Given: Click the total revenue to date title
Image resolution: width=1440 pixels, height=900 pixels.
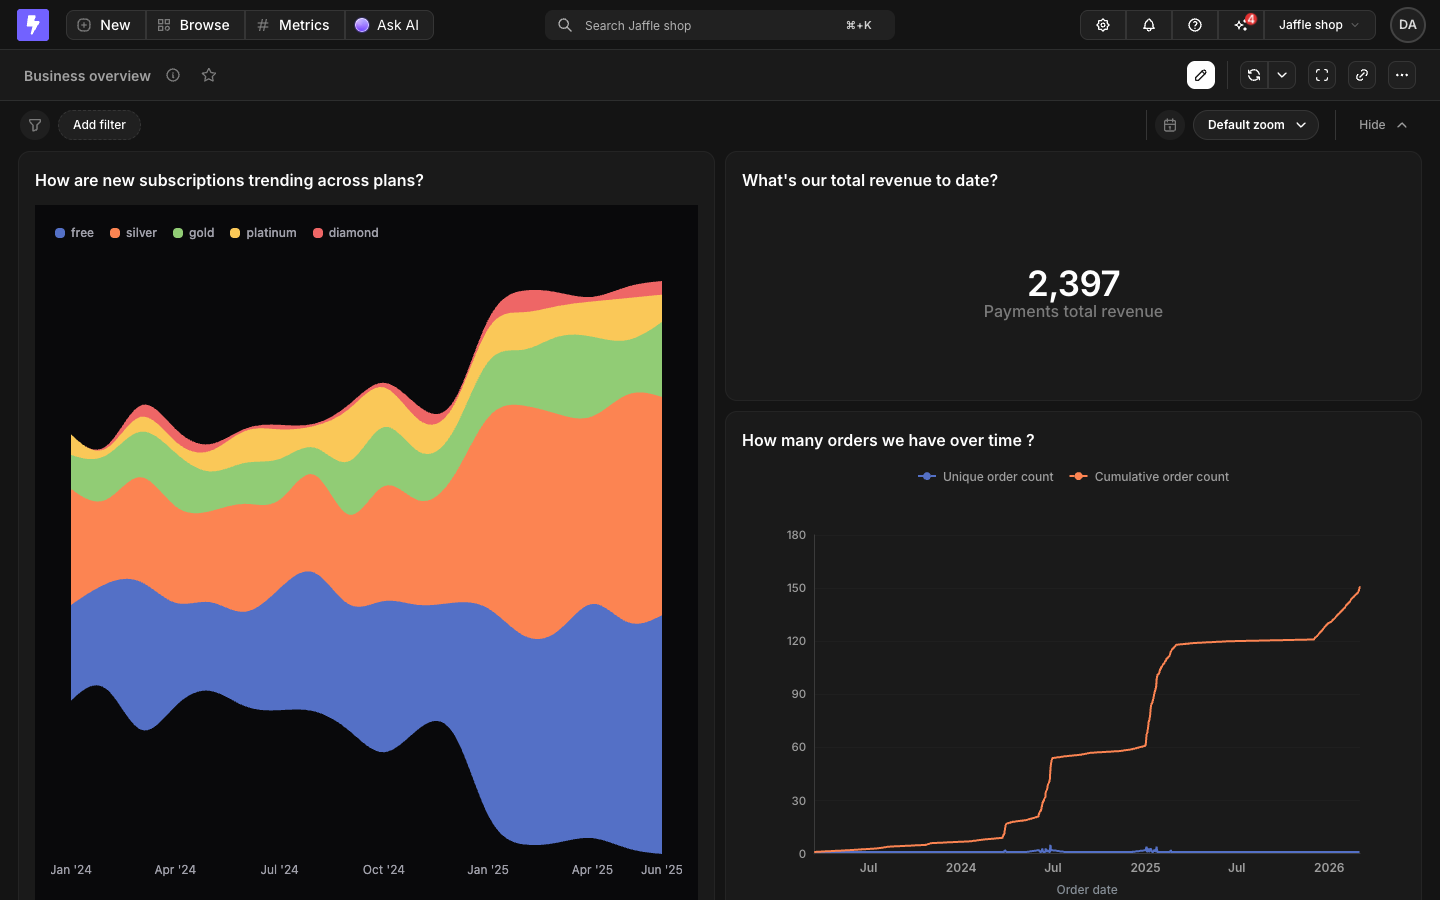Looking at the screenshot, I should tap(870, 180).
